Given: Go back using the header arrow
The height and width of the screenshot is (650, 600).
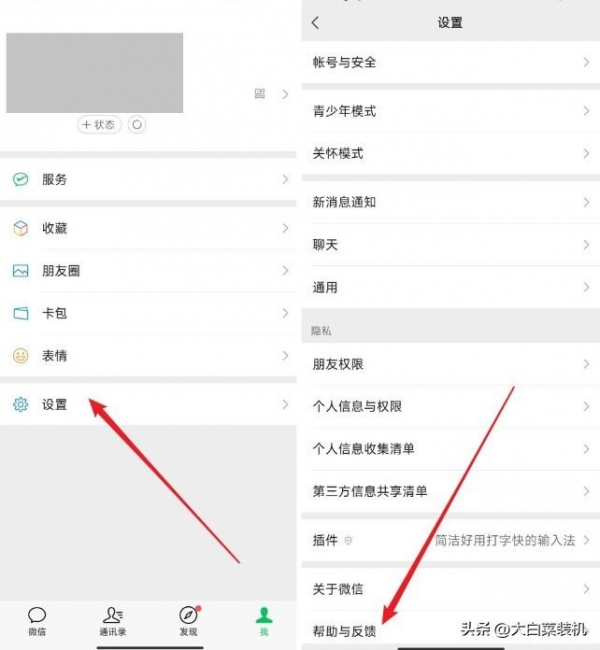Looking at the screenshot, I should (316, 22).
